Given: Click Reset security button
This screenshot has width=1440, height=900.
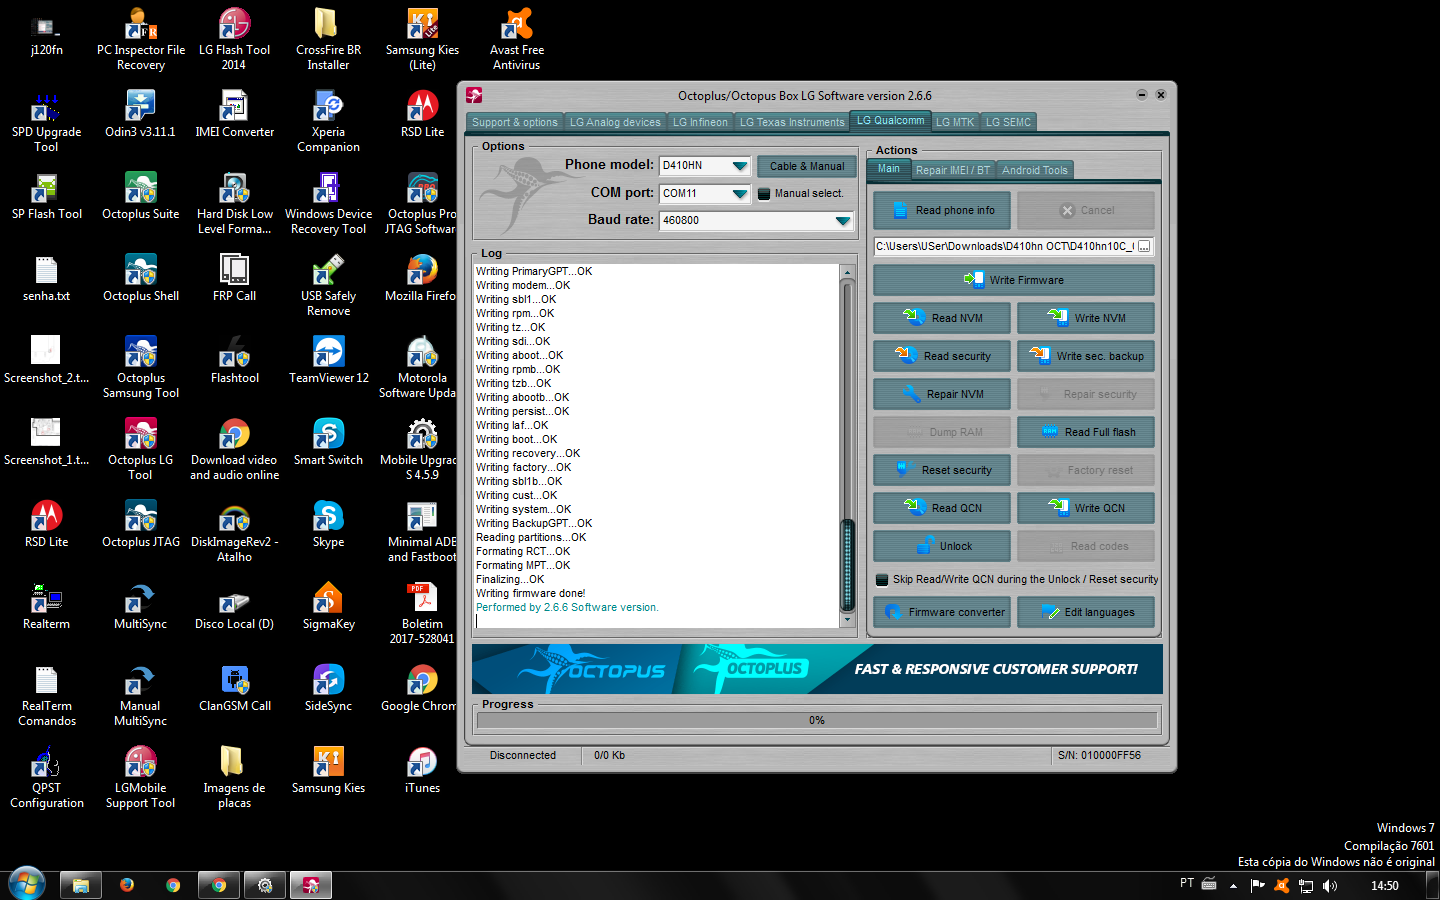Looking at the screenshot, I should [x=942, y=470].
